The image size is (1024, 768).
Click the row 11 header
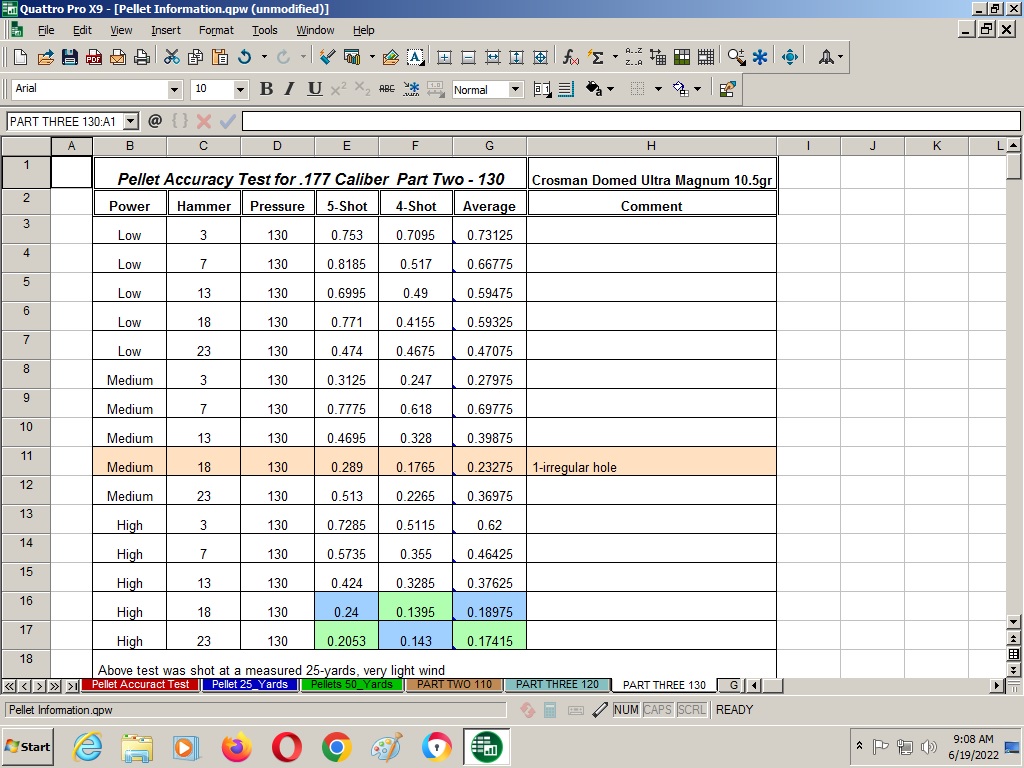click(26, 461)
